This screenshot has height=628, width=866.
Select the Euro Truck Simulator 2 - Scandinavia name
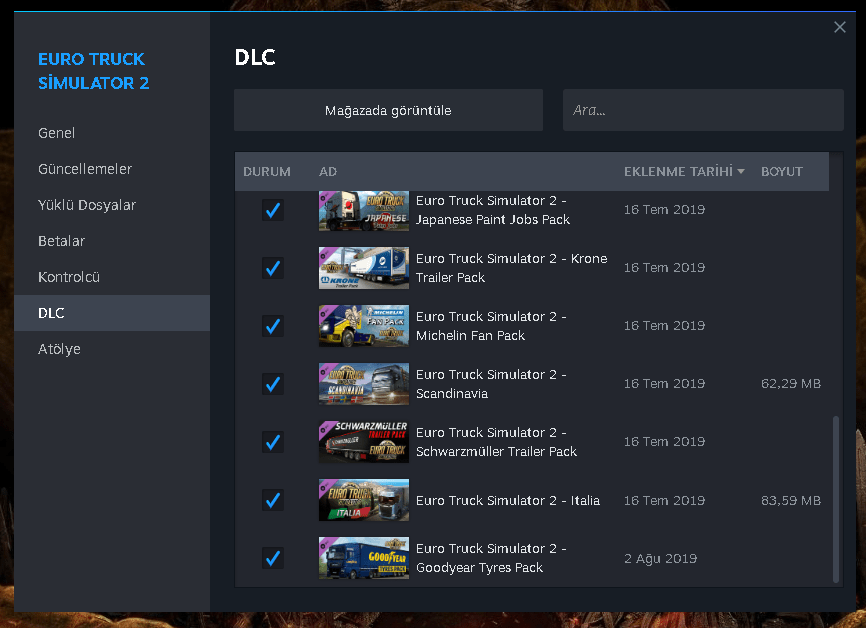tap(491, 384)
